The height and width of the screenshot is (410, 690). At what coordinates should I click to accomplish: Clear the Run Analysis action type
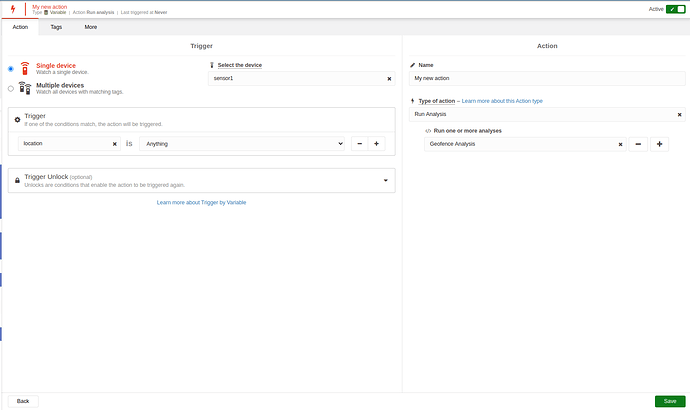(679, 115)
